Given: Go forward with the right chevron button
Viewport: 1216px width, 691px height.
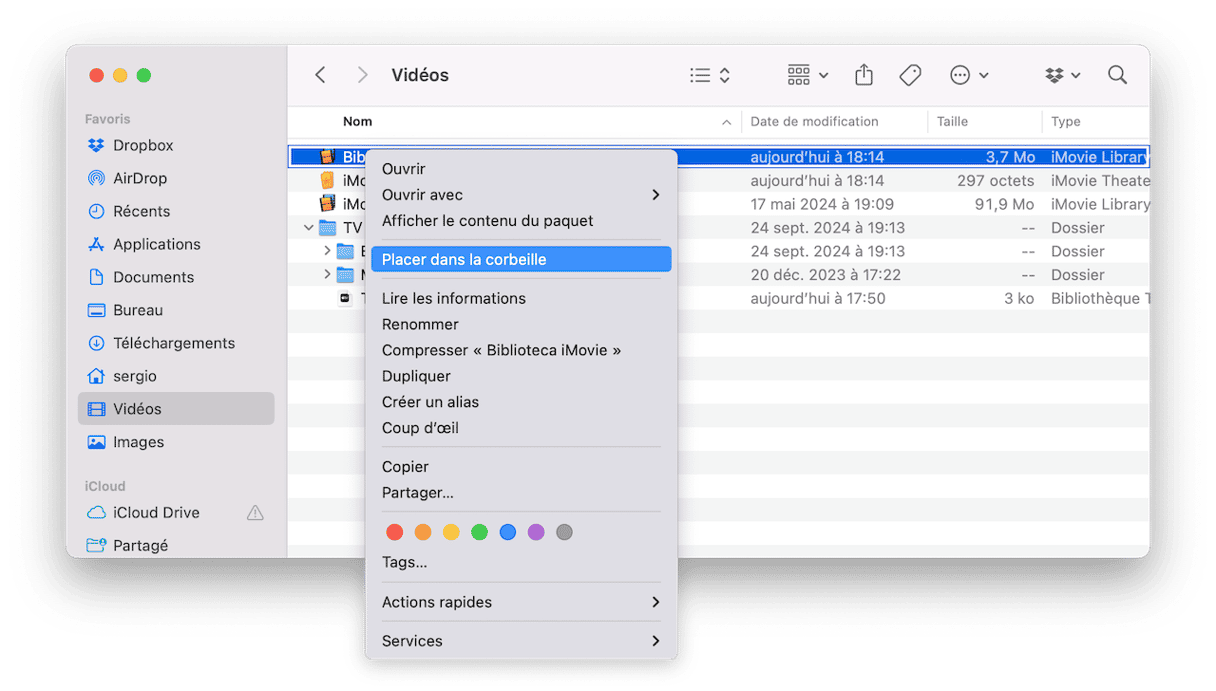Looking at the screenshot, I should tap(362, 75).
